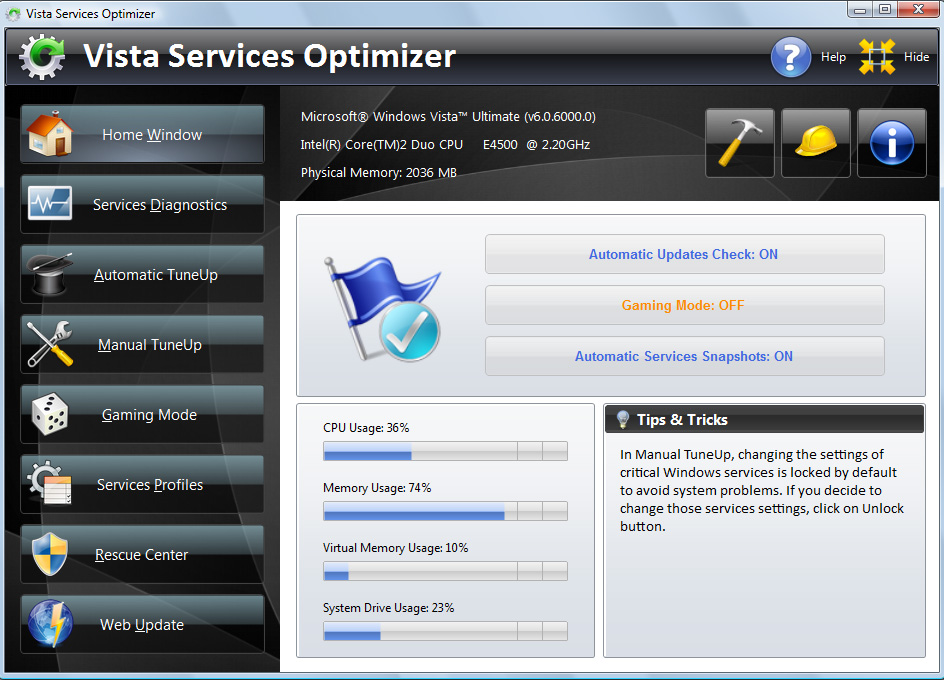Viewport: 944px width, 680px height.
Task: Minimize the Vista Services Optimizer window
Action: click(860, 9)
